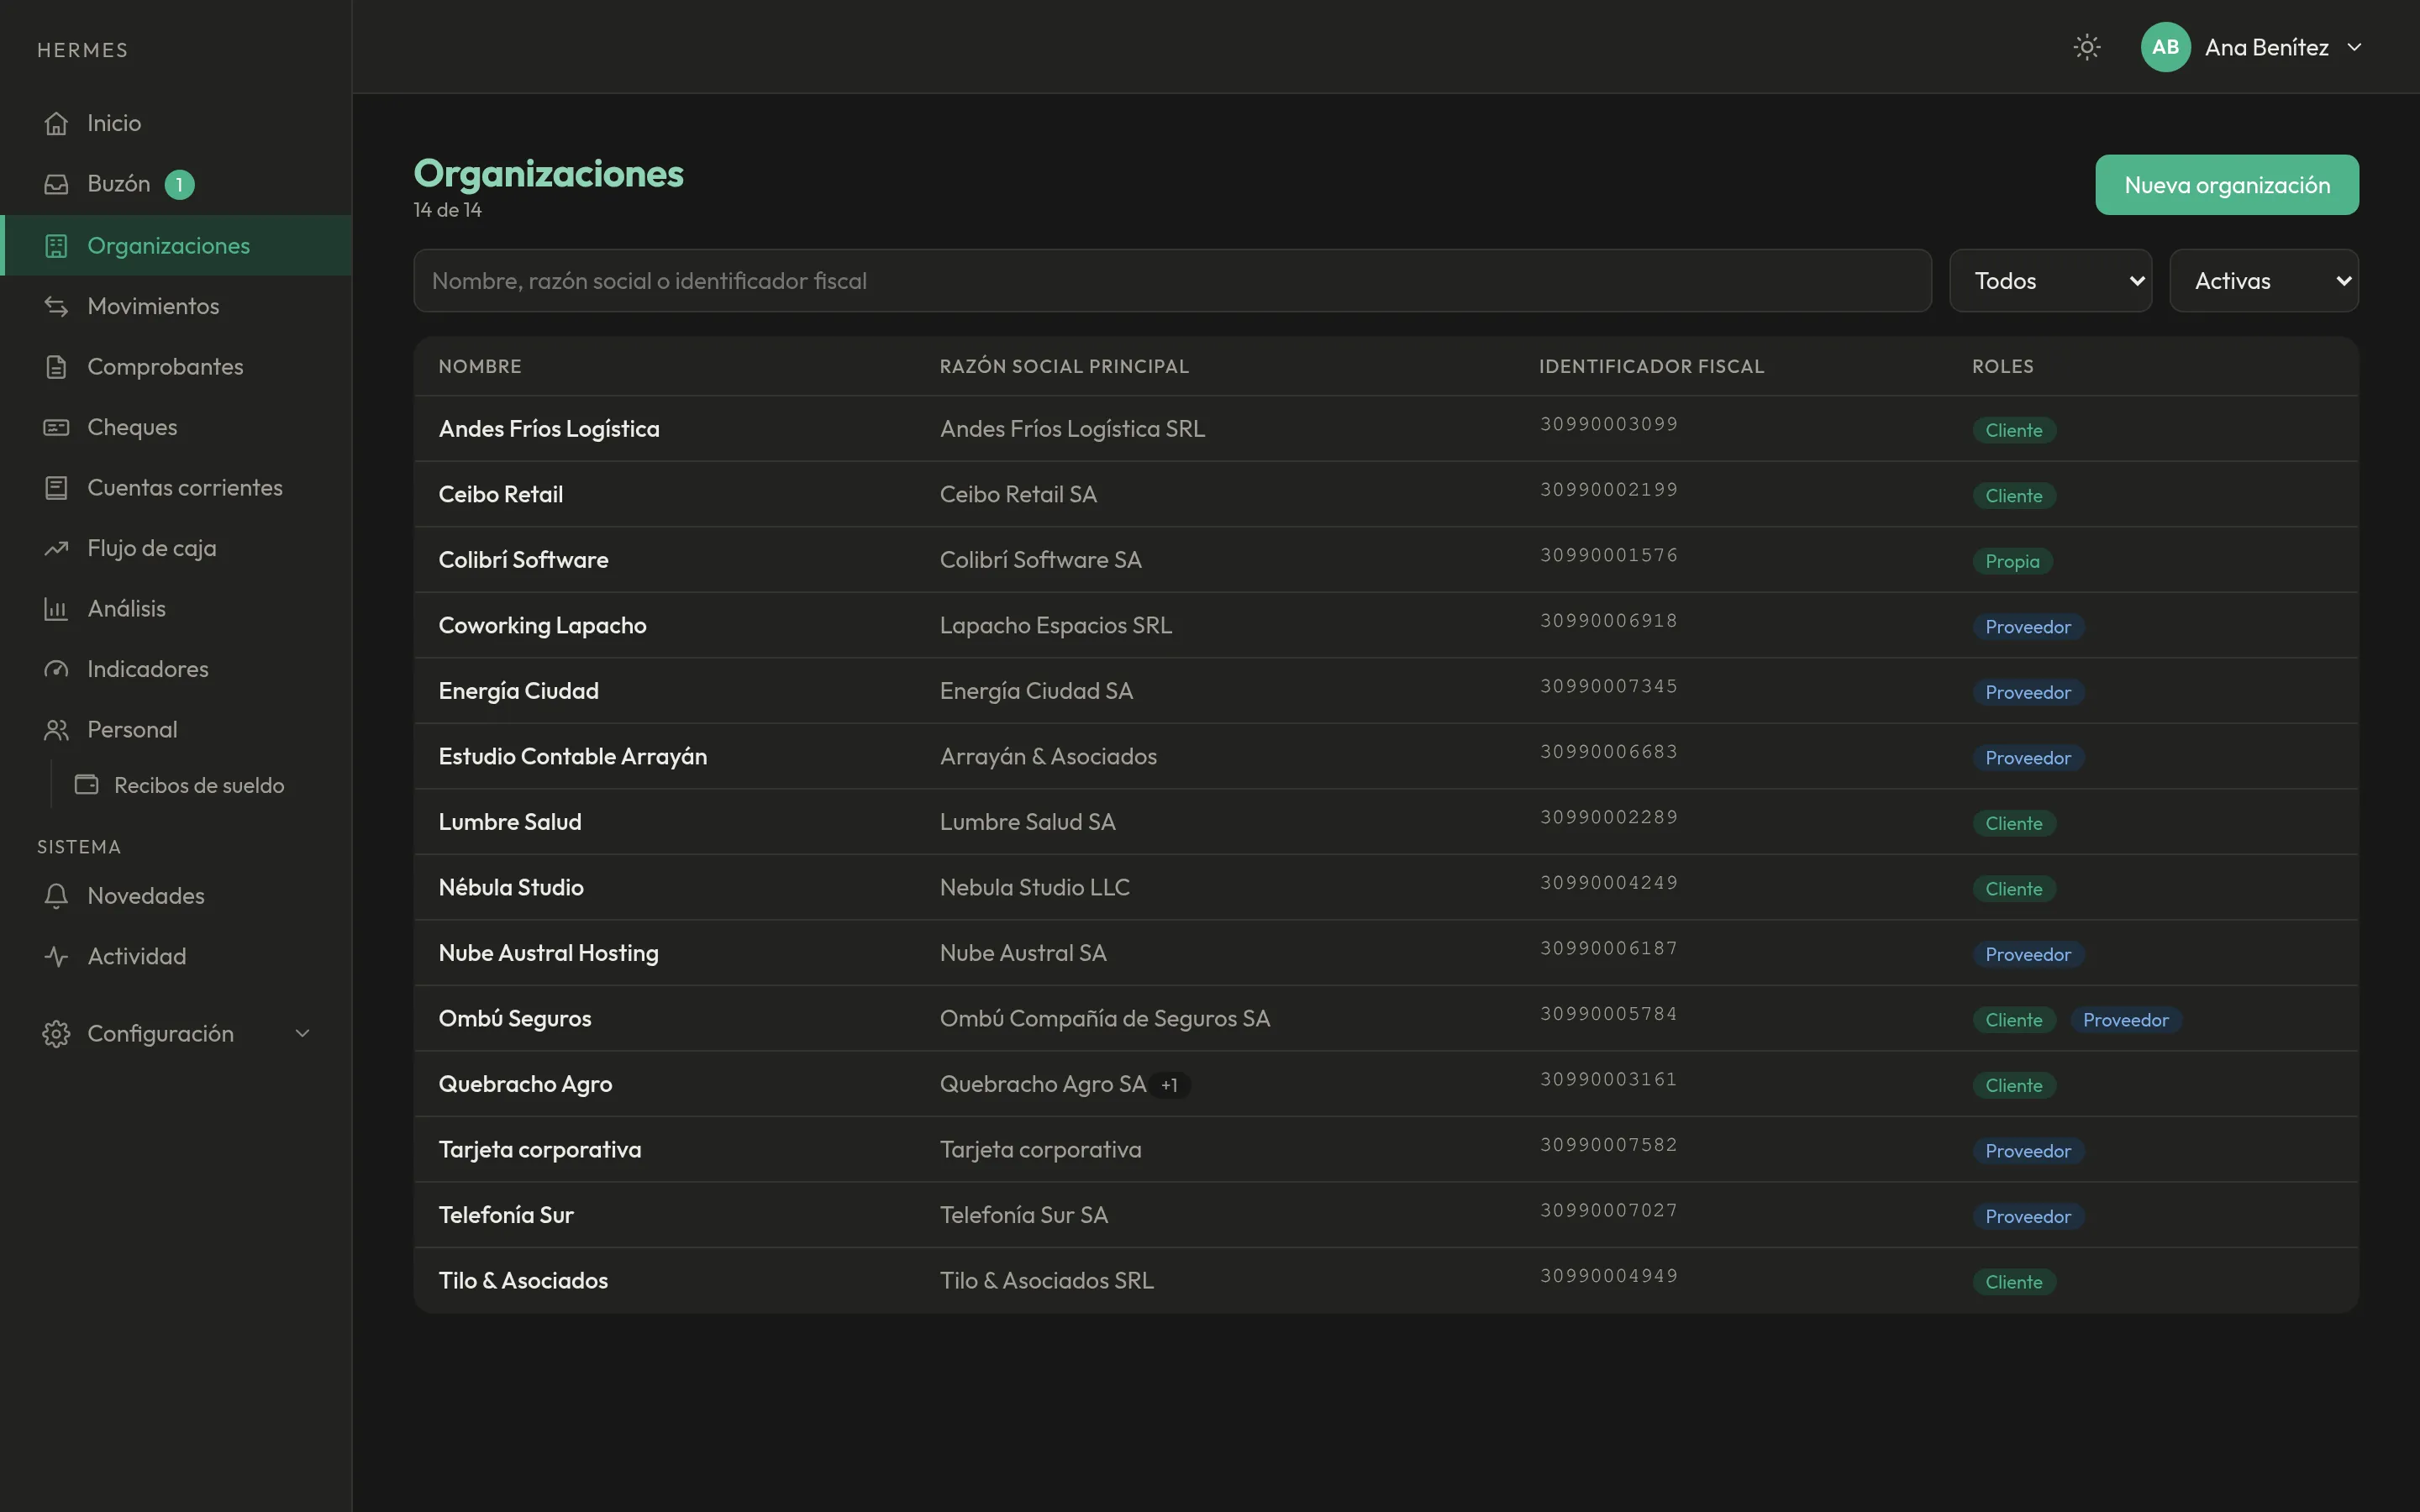Open the Colibrí Software row name
This screenshot has width=2420, height=1512.
pyautogui.click(x=523, y=560)
